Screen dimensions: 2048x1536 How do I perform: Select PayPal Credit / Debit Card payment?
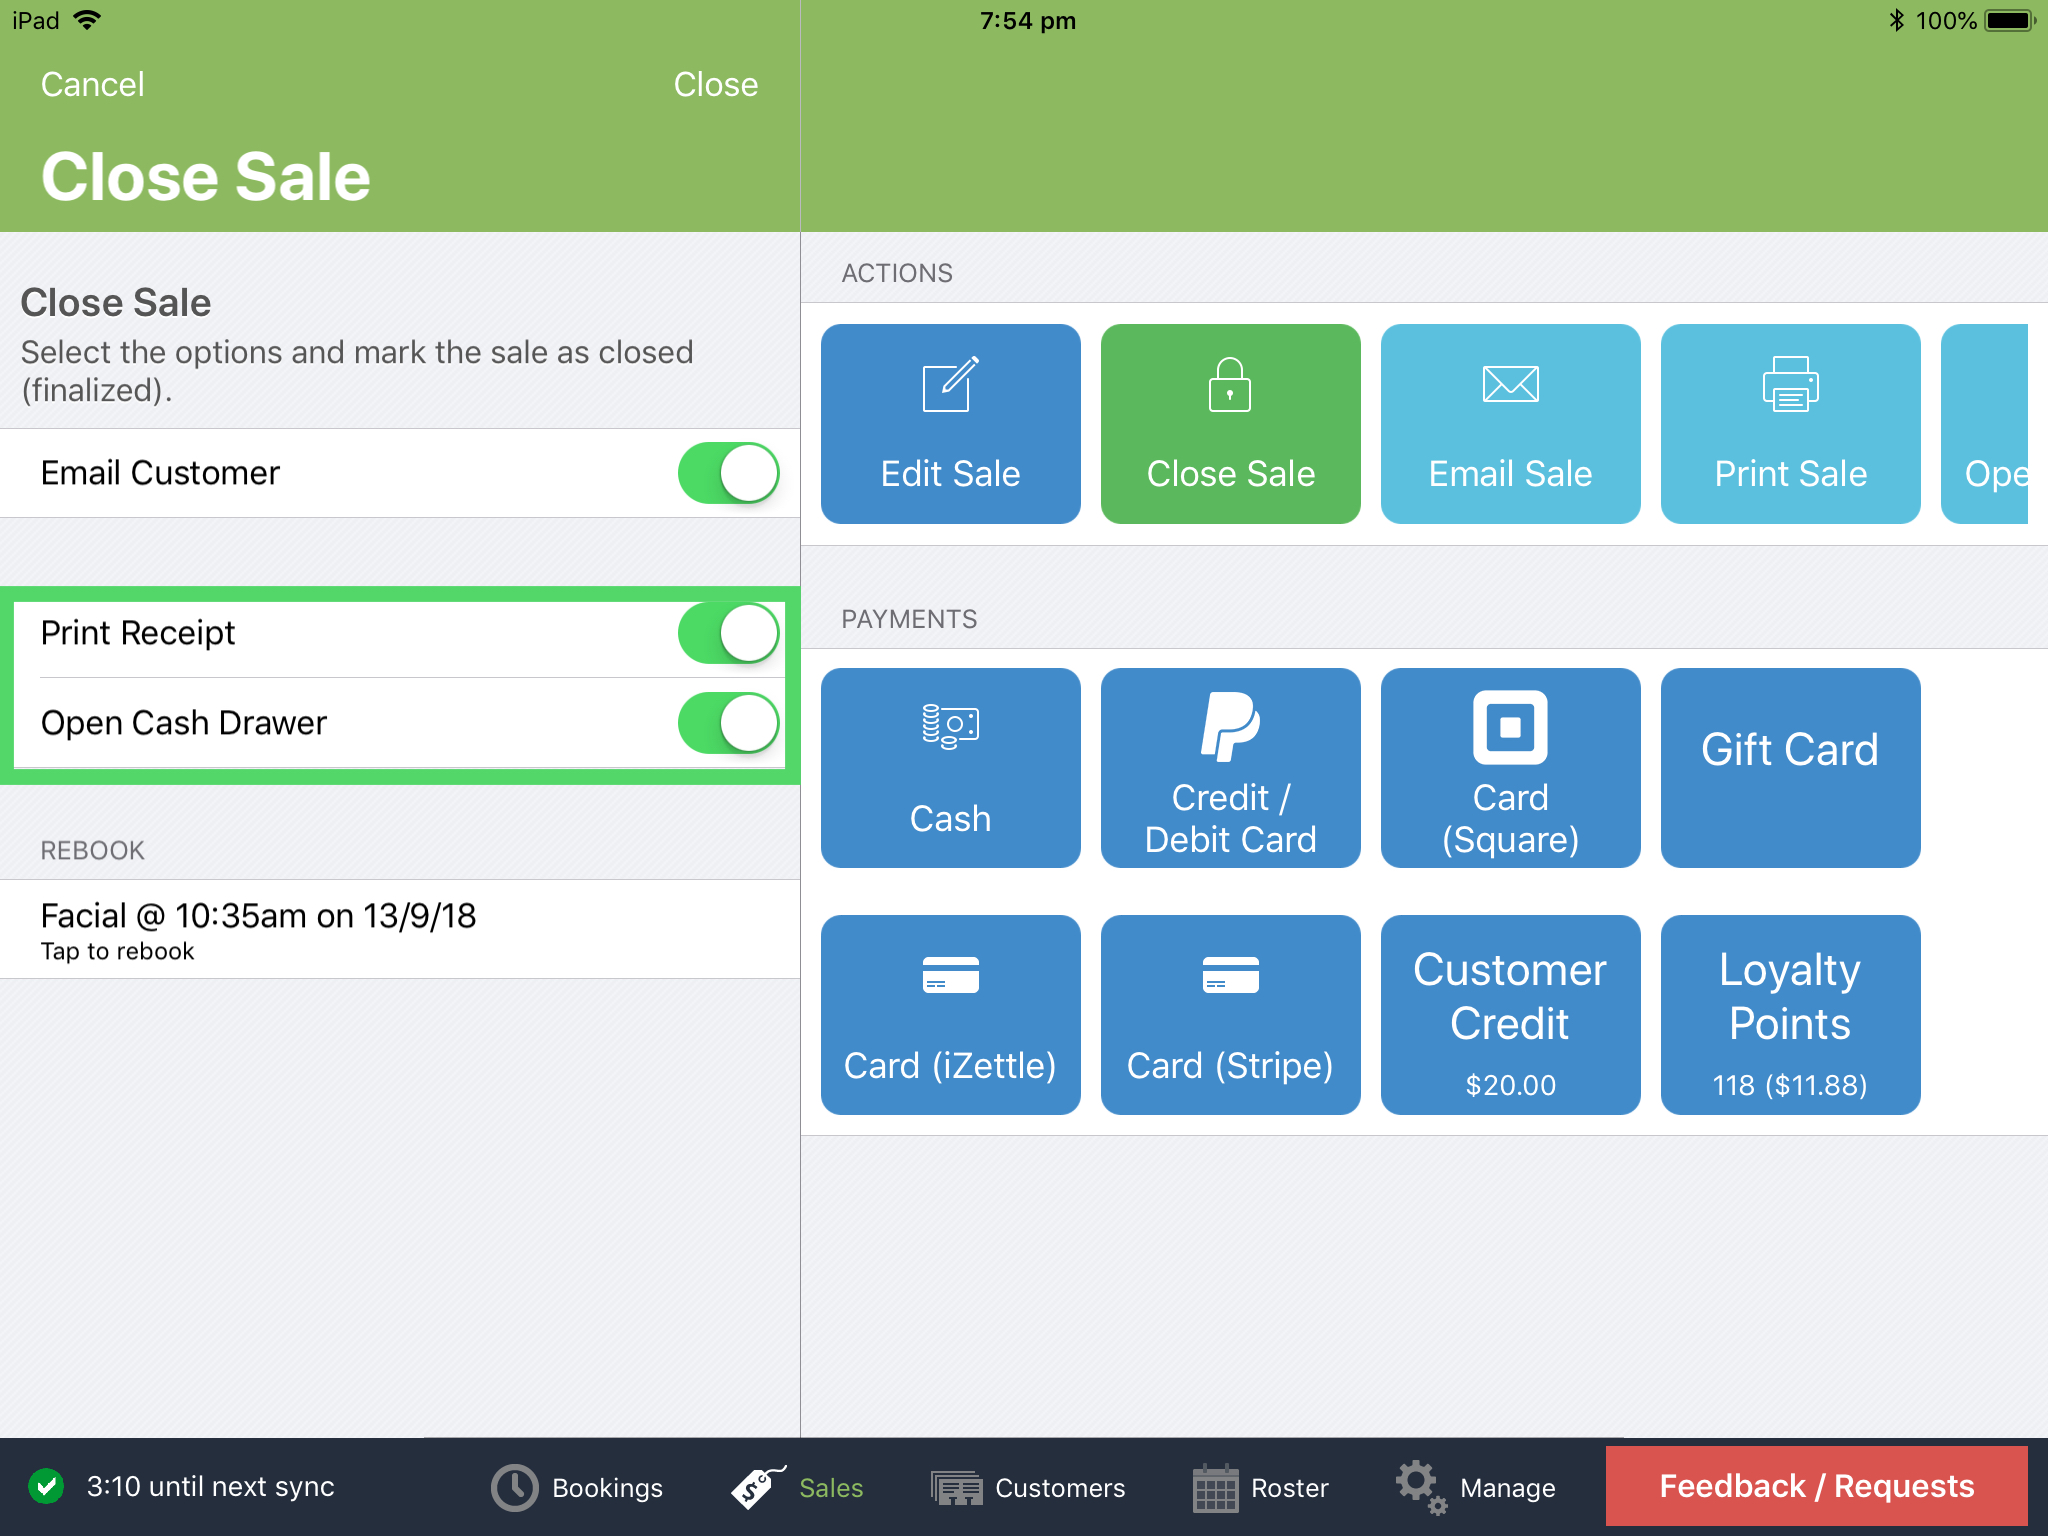(1230, 767)
